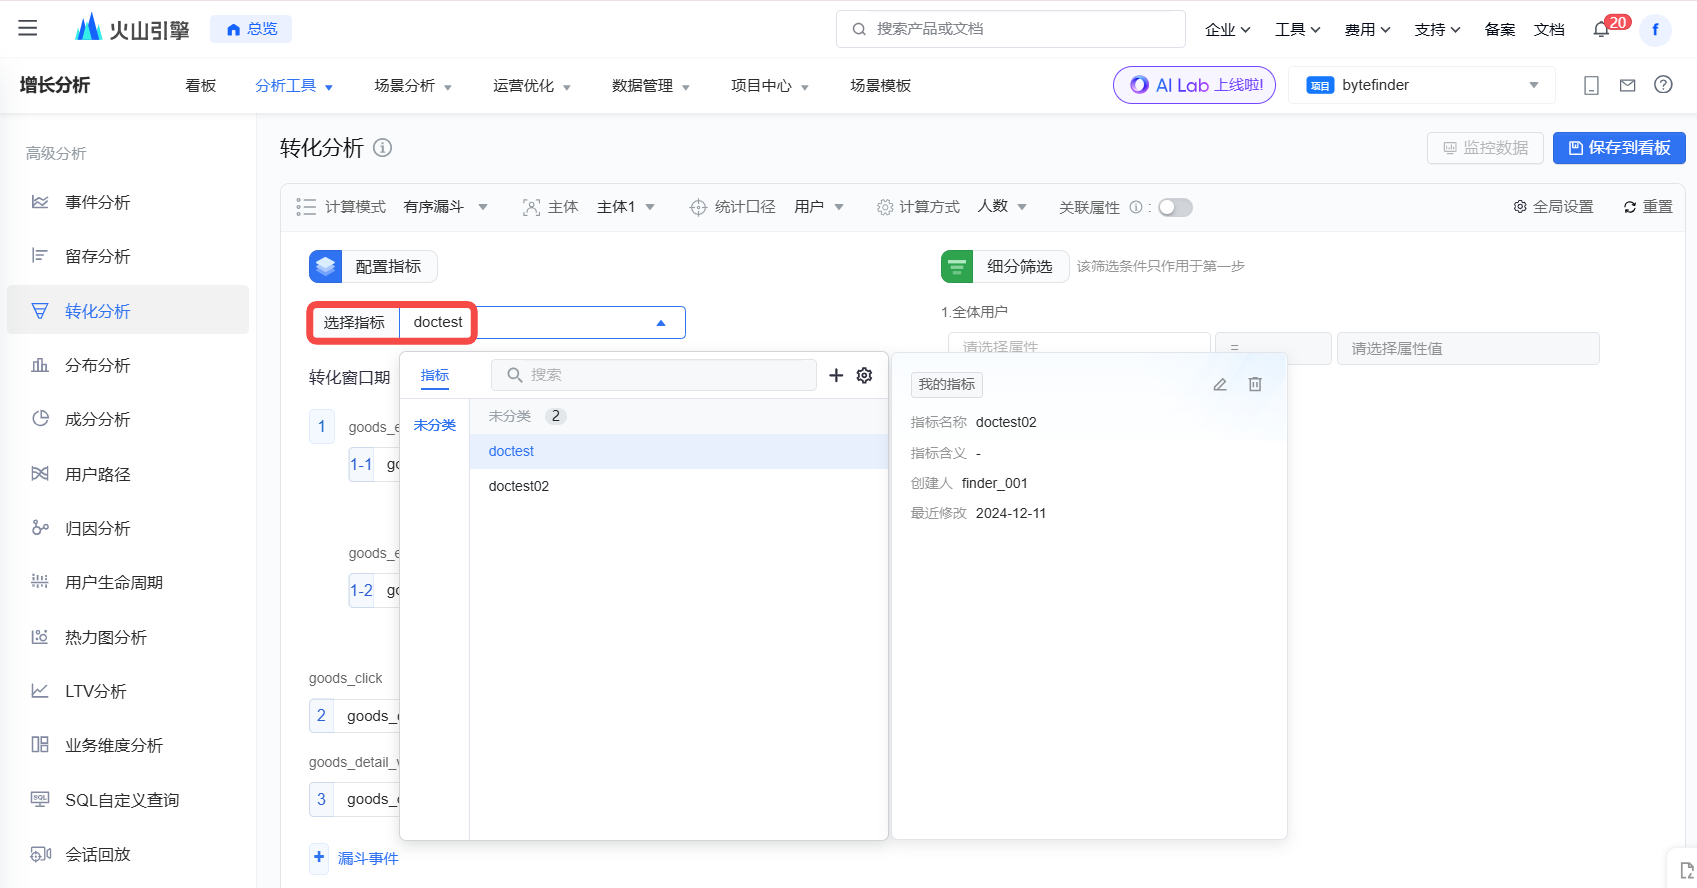Open 热力图分析 in the sidebar
The width and height of the screenshot is (1697, 888).
(128, 637)
